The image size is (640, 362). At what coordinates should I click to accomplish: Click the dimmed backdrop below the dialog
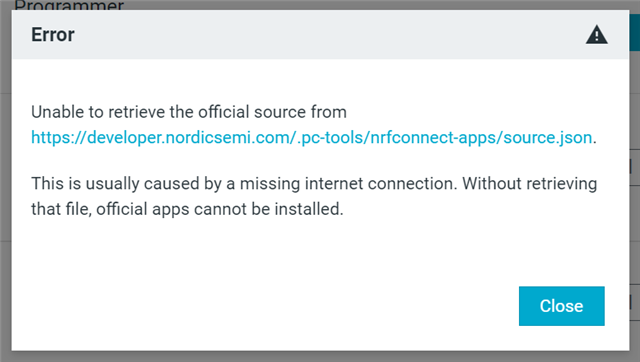point(320,357)
